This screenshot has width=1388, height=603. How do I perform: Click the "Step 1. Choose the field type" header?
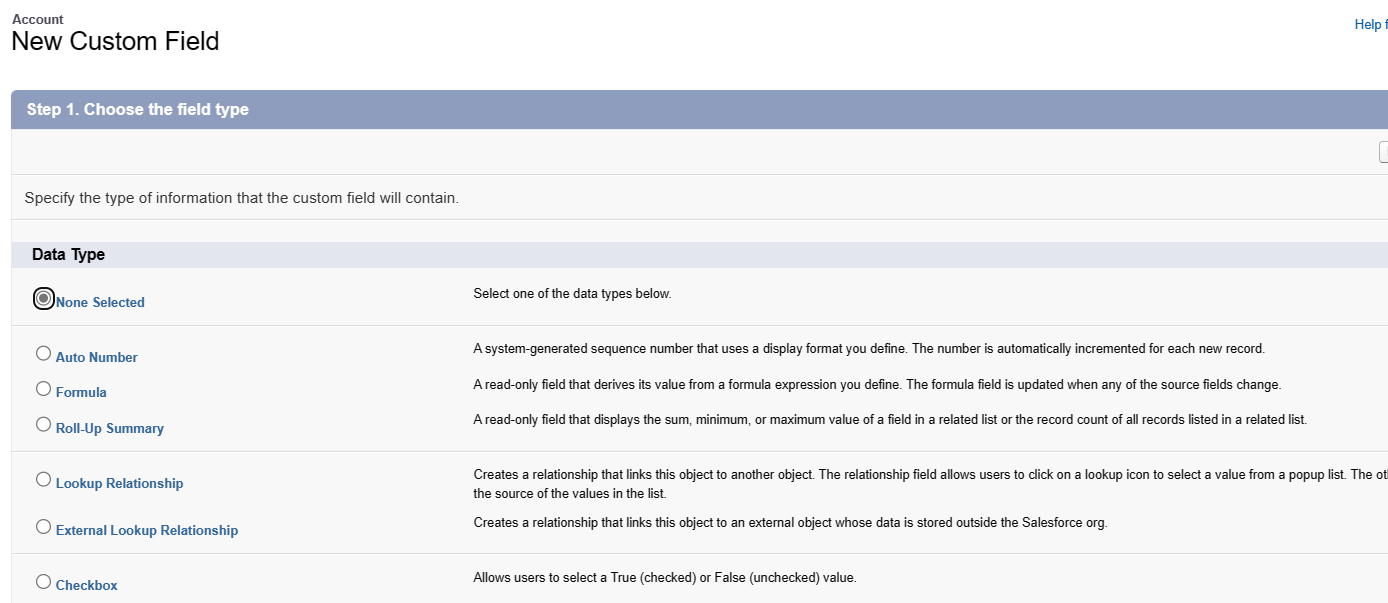click(x=138, y=109)
